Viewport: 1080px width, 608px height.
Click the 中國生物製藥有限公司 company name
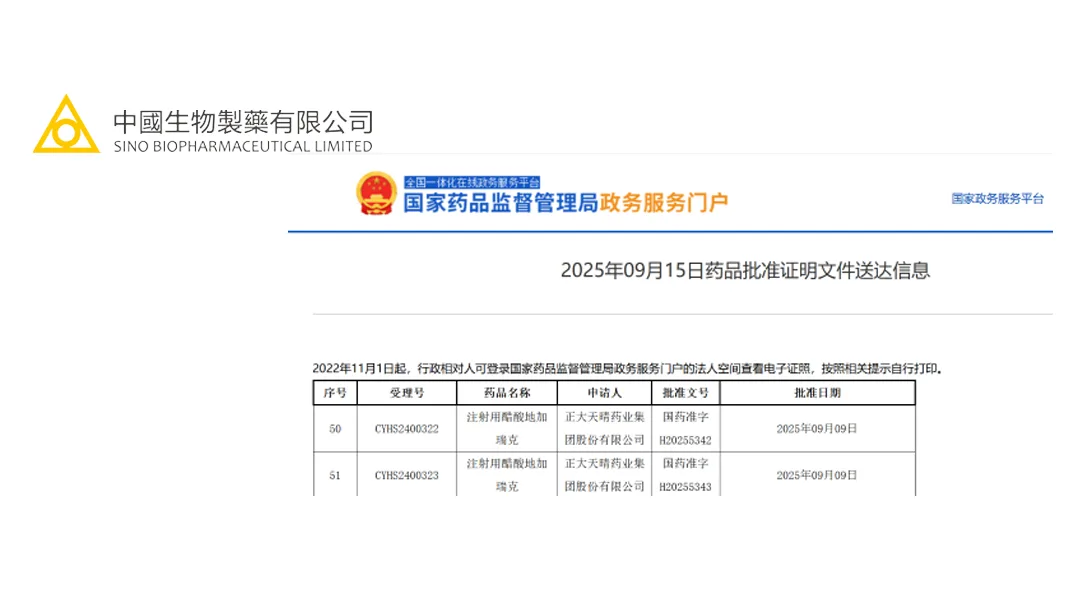click(x=243, y=122)
